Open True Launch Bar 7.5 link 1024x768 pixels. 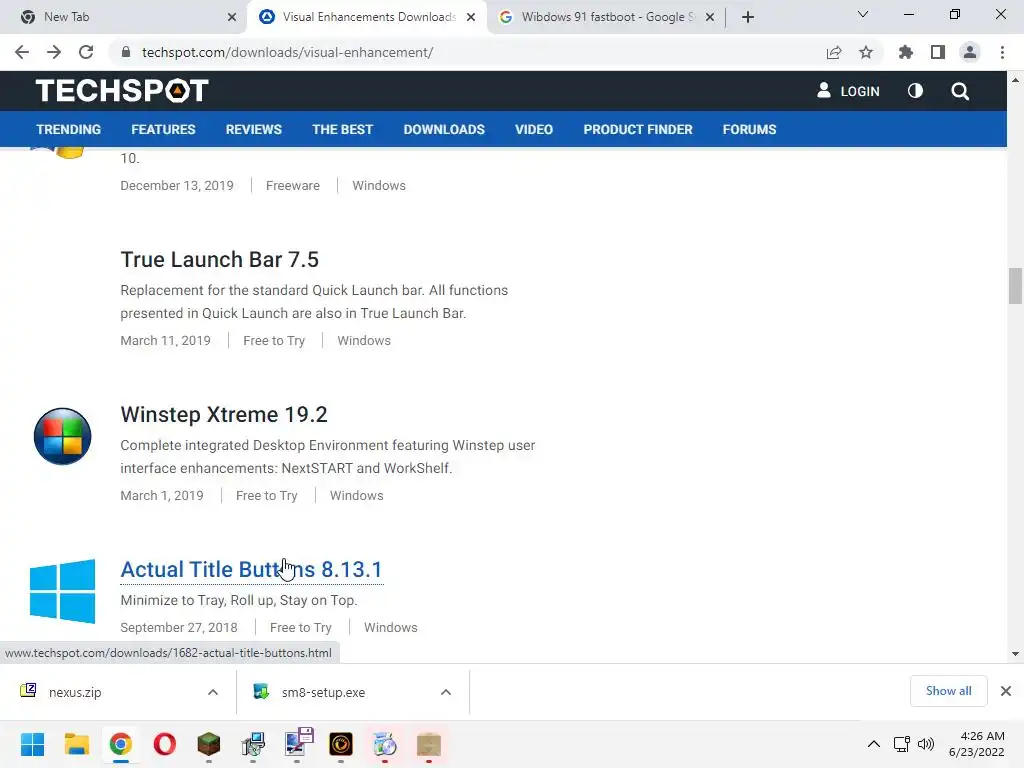click(x=219, y=259)
